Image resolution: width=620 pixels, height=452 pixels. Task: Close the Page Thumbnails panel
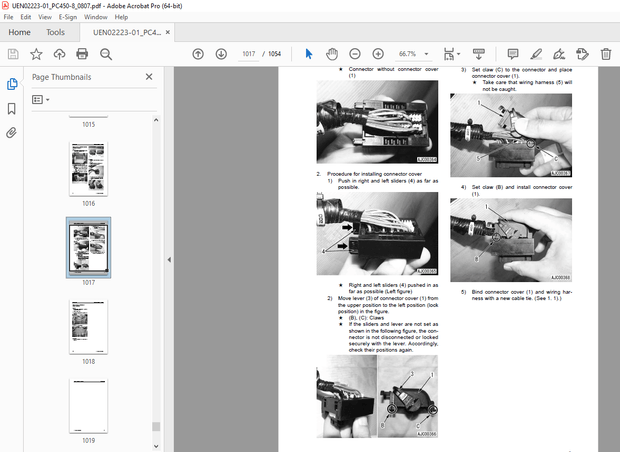tap(149, 77)
